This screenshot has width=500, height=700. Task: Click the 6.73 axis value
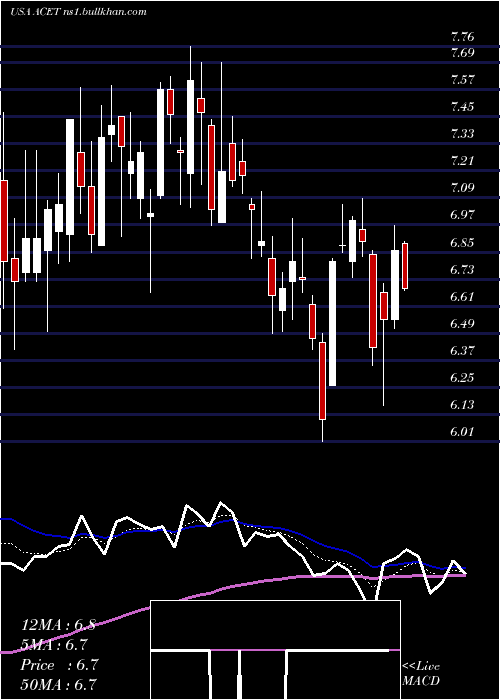[x=462, y=270]
